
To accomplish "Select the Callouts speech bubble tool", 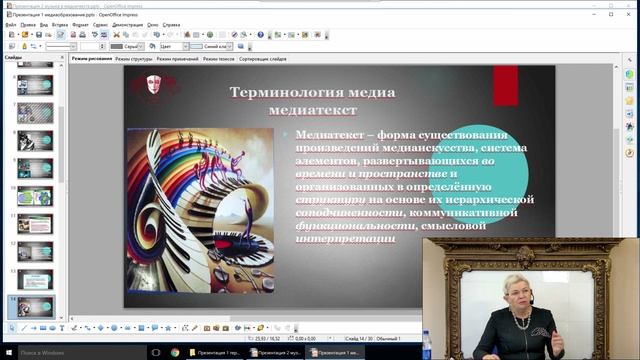I will click(155, 328).
